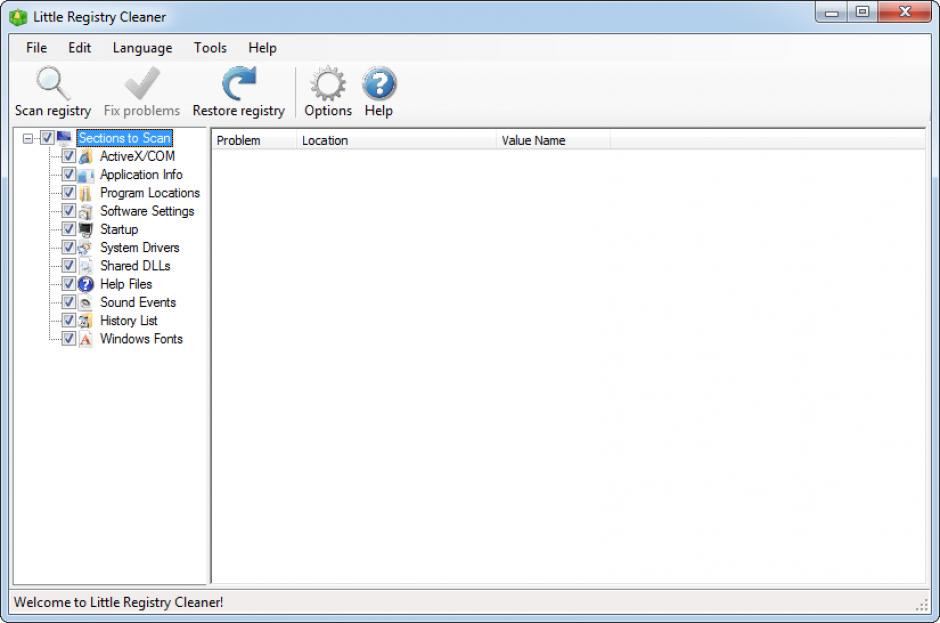Image resolution: width=940 pixels, height=623 pixels.
Task: Open the Language menu
Action: [x=142, y=48]
